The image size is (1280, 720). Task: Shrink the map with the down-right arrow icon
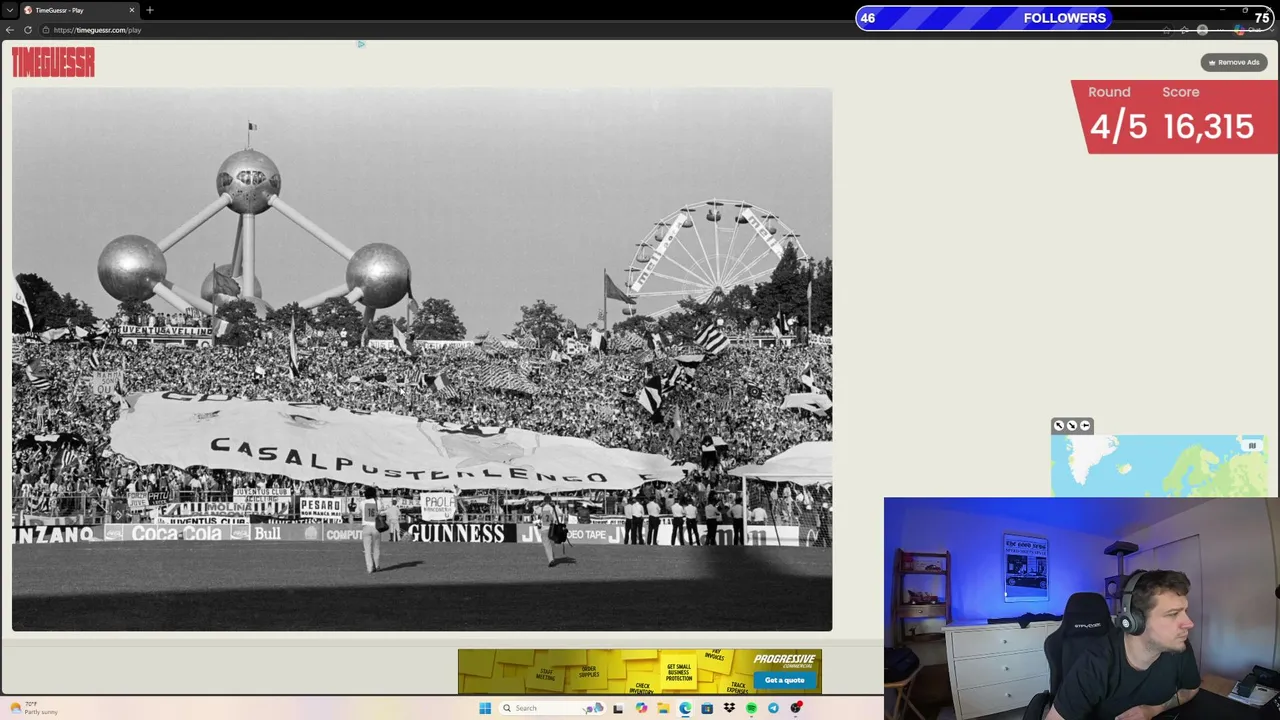1072,426
